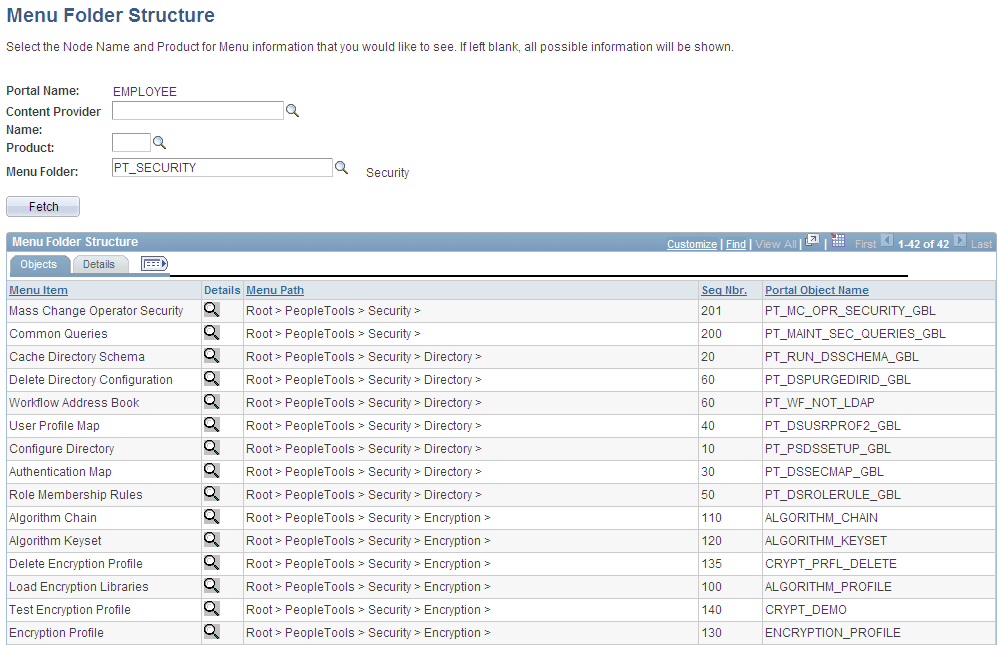Switch to the Objects tab
Screen dimensions: 1003x645
(39, 264)
